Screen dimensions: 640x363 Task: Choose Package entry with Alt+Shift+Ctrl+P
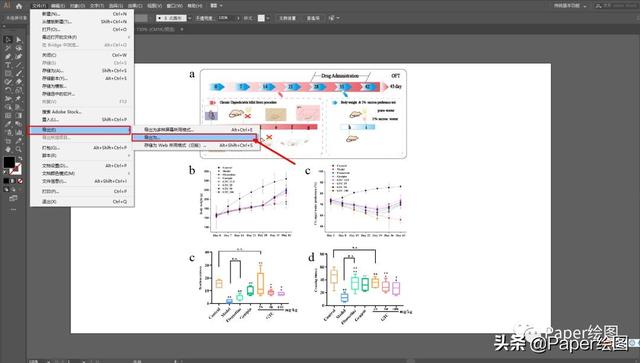pos(82,148)
